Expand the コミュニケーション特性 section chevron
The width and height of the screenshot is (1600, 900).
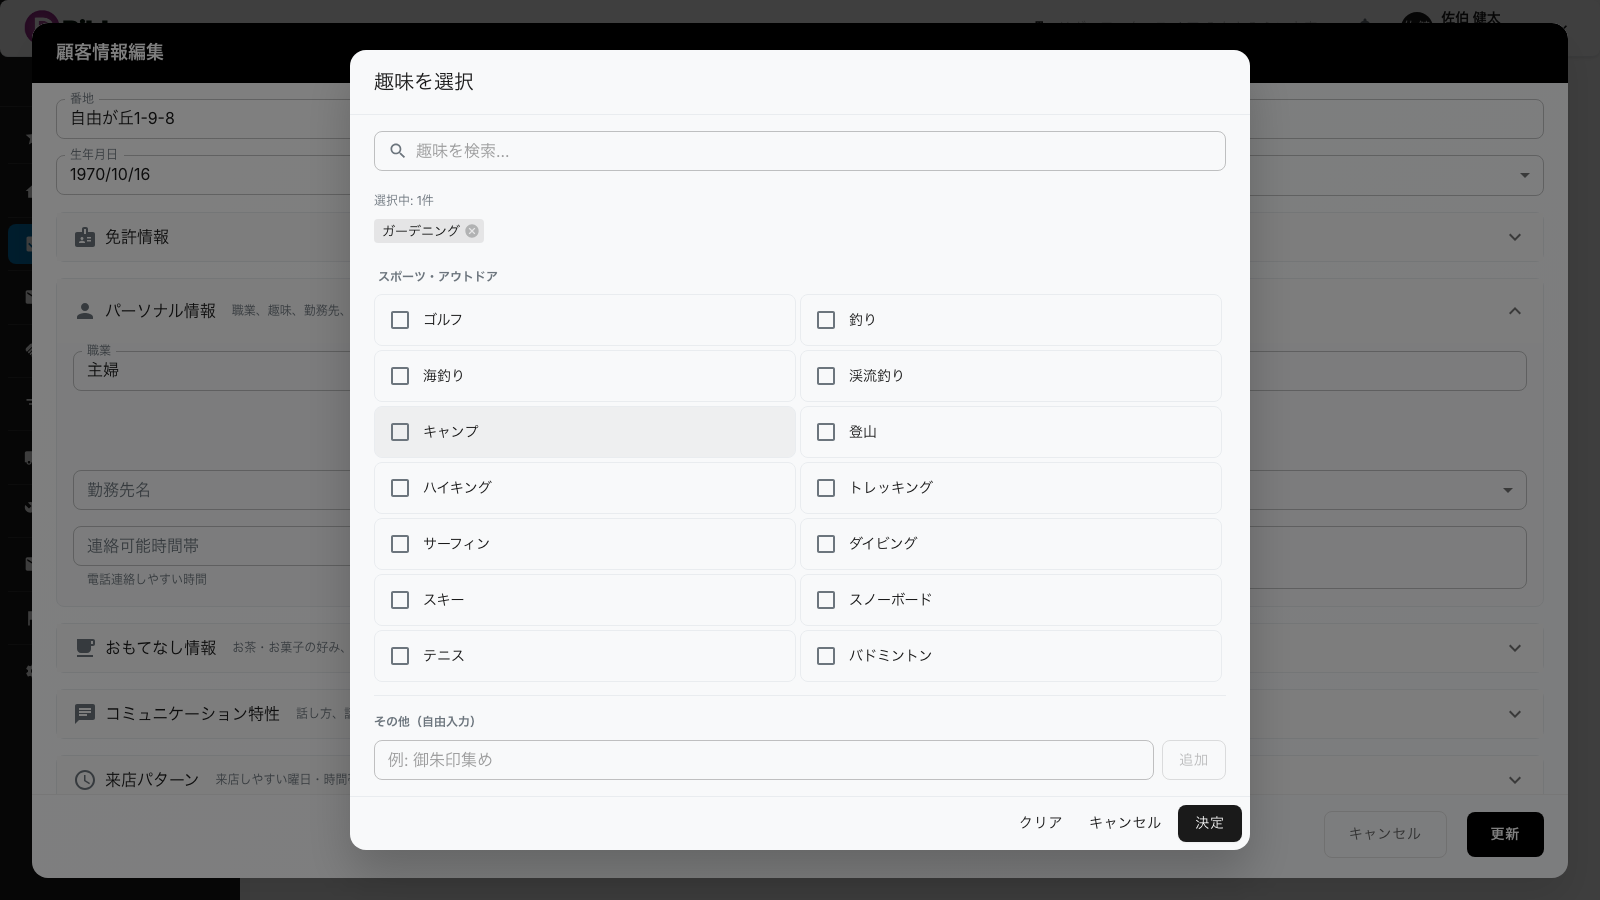point(1515,714)
